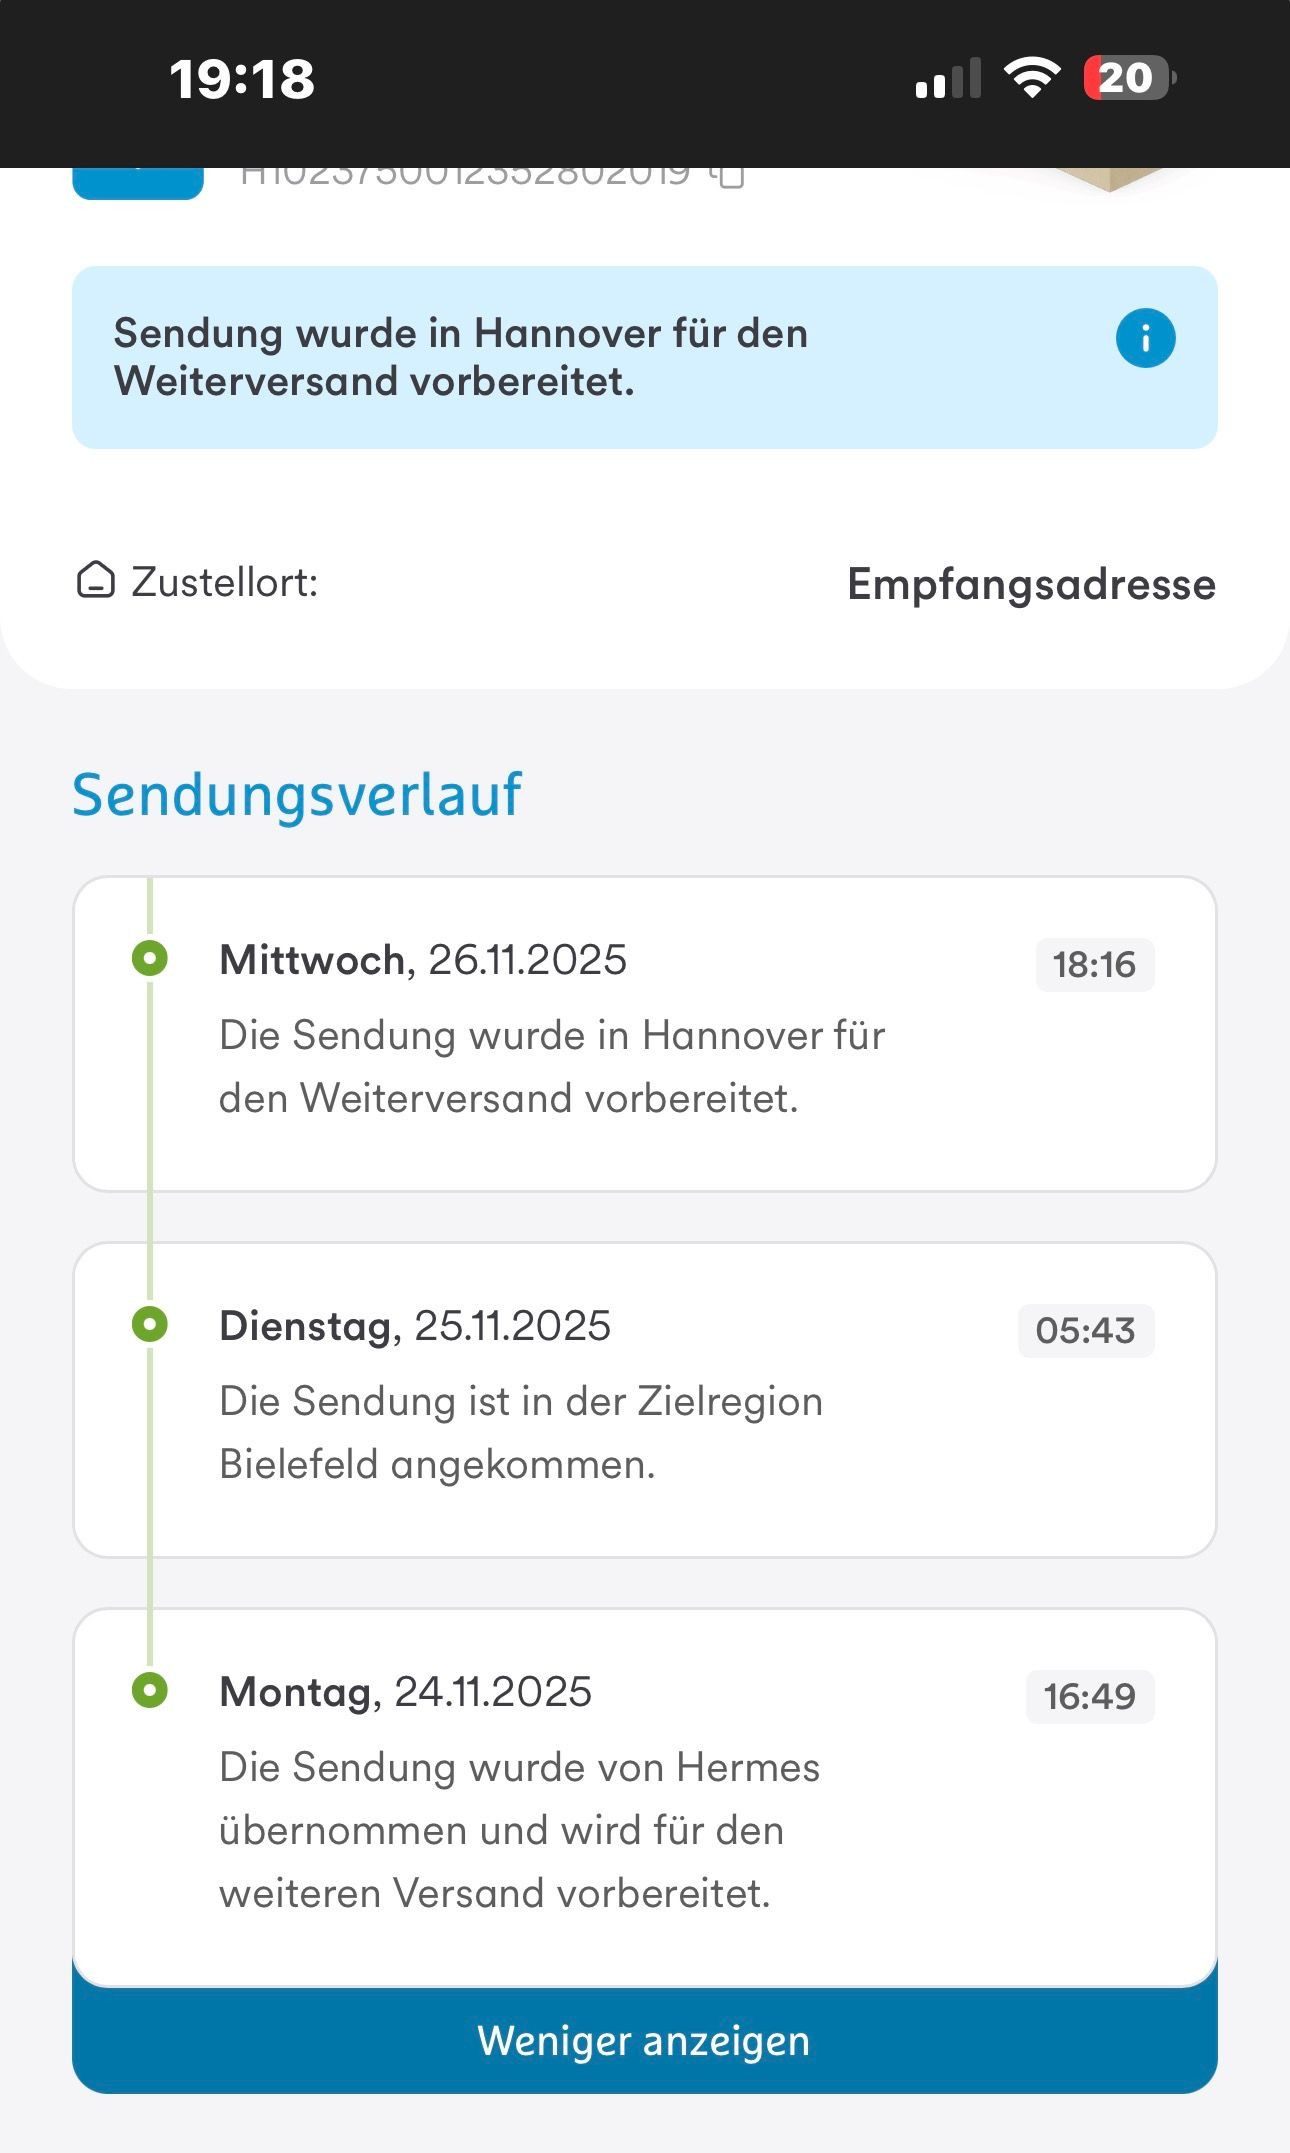Tap the house icon beside Zustellort
Image resolution: width=1290 pixels, height=2153 pixels.
coord(95,580)
